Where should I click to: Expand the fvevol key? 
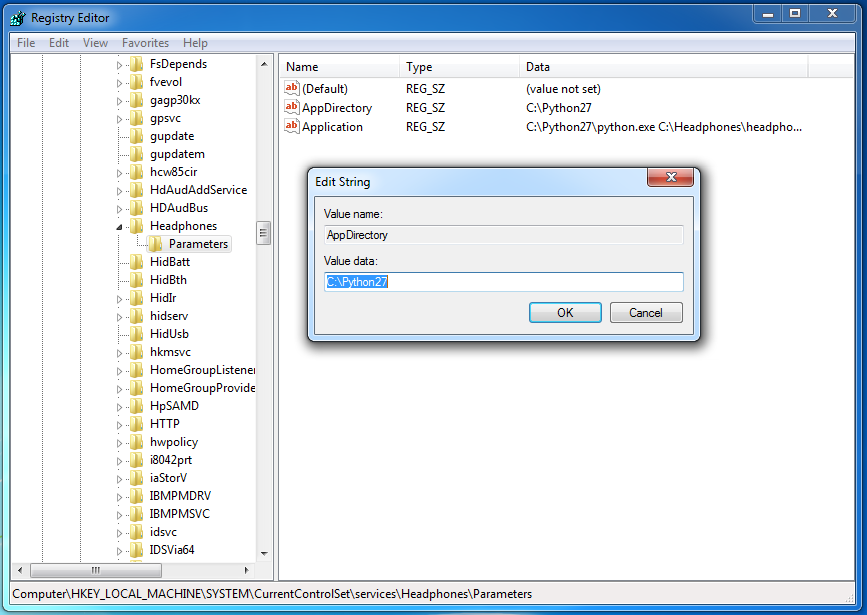click(119, 83)
